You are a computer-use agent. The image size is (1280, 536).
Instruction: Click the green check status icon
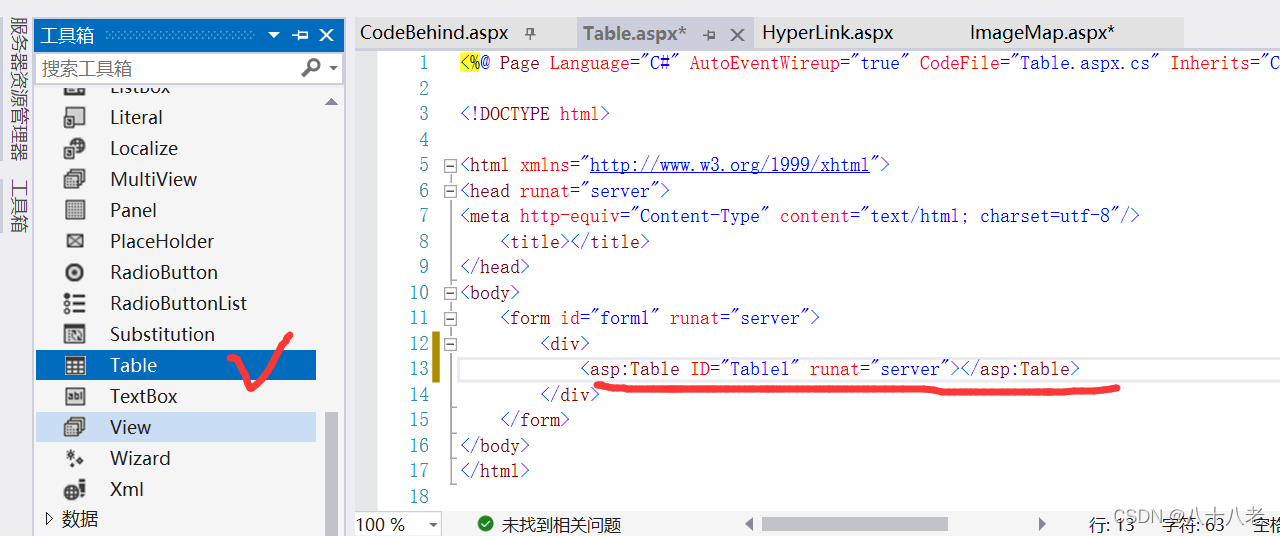click(x=485, y=523)
